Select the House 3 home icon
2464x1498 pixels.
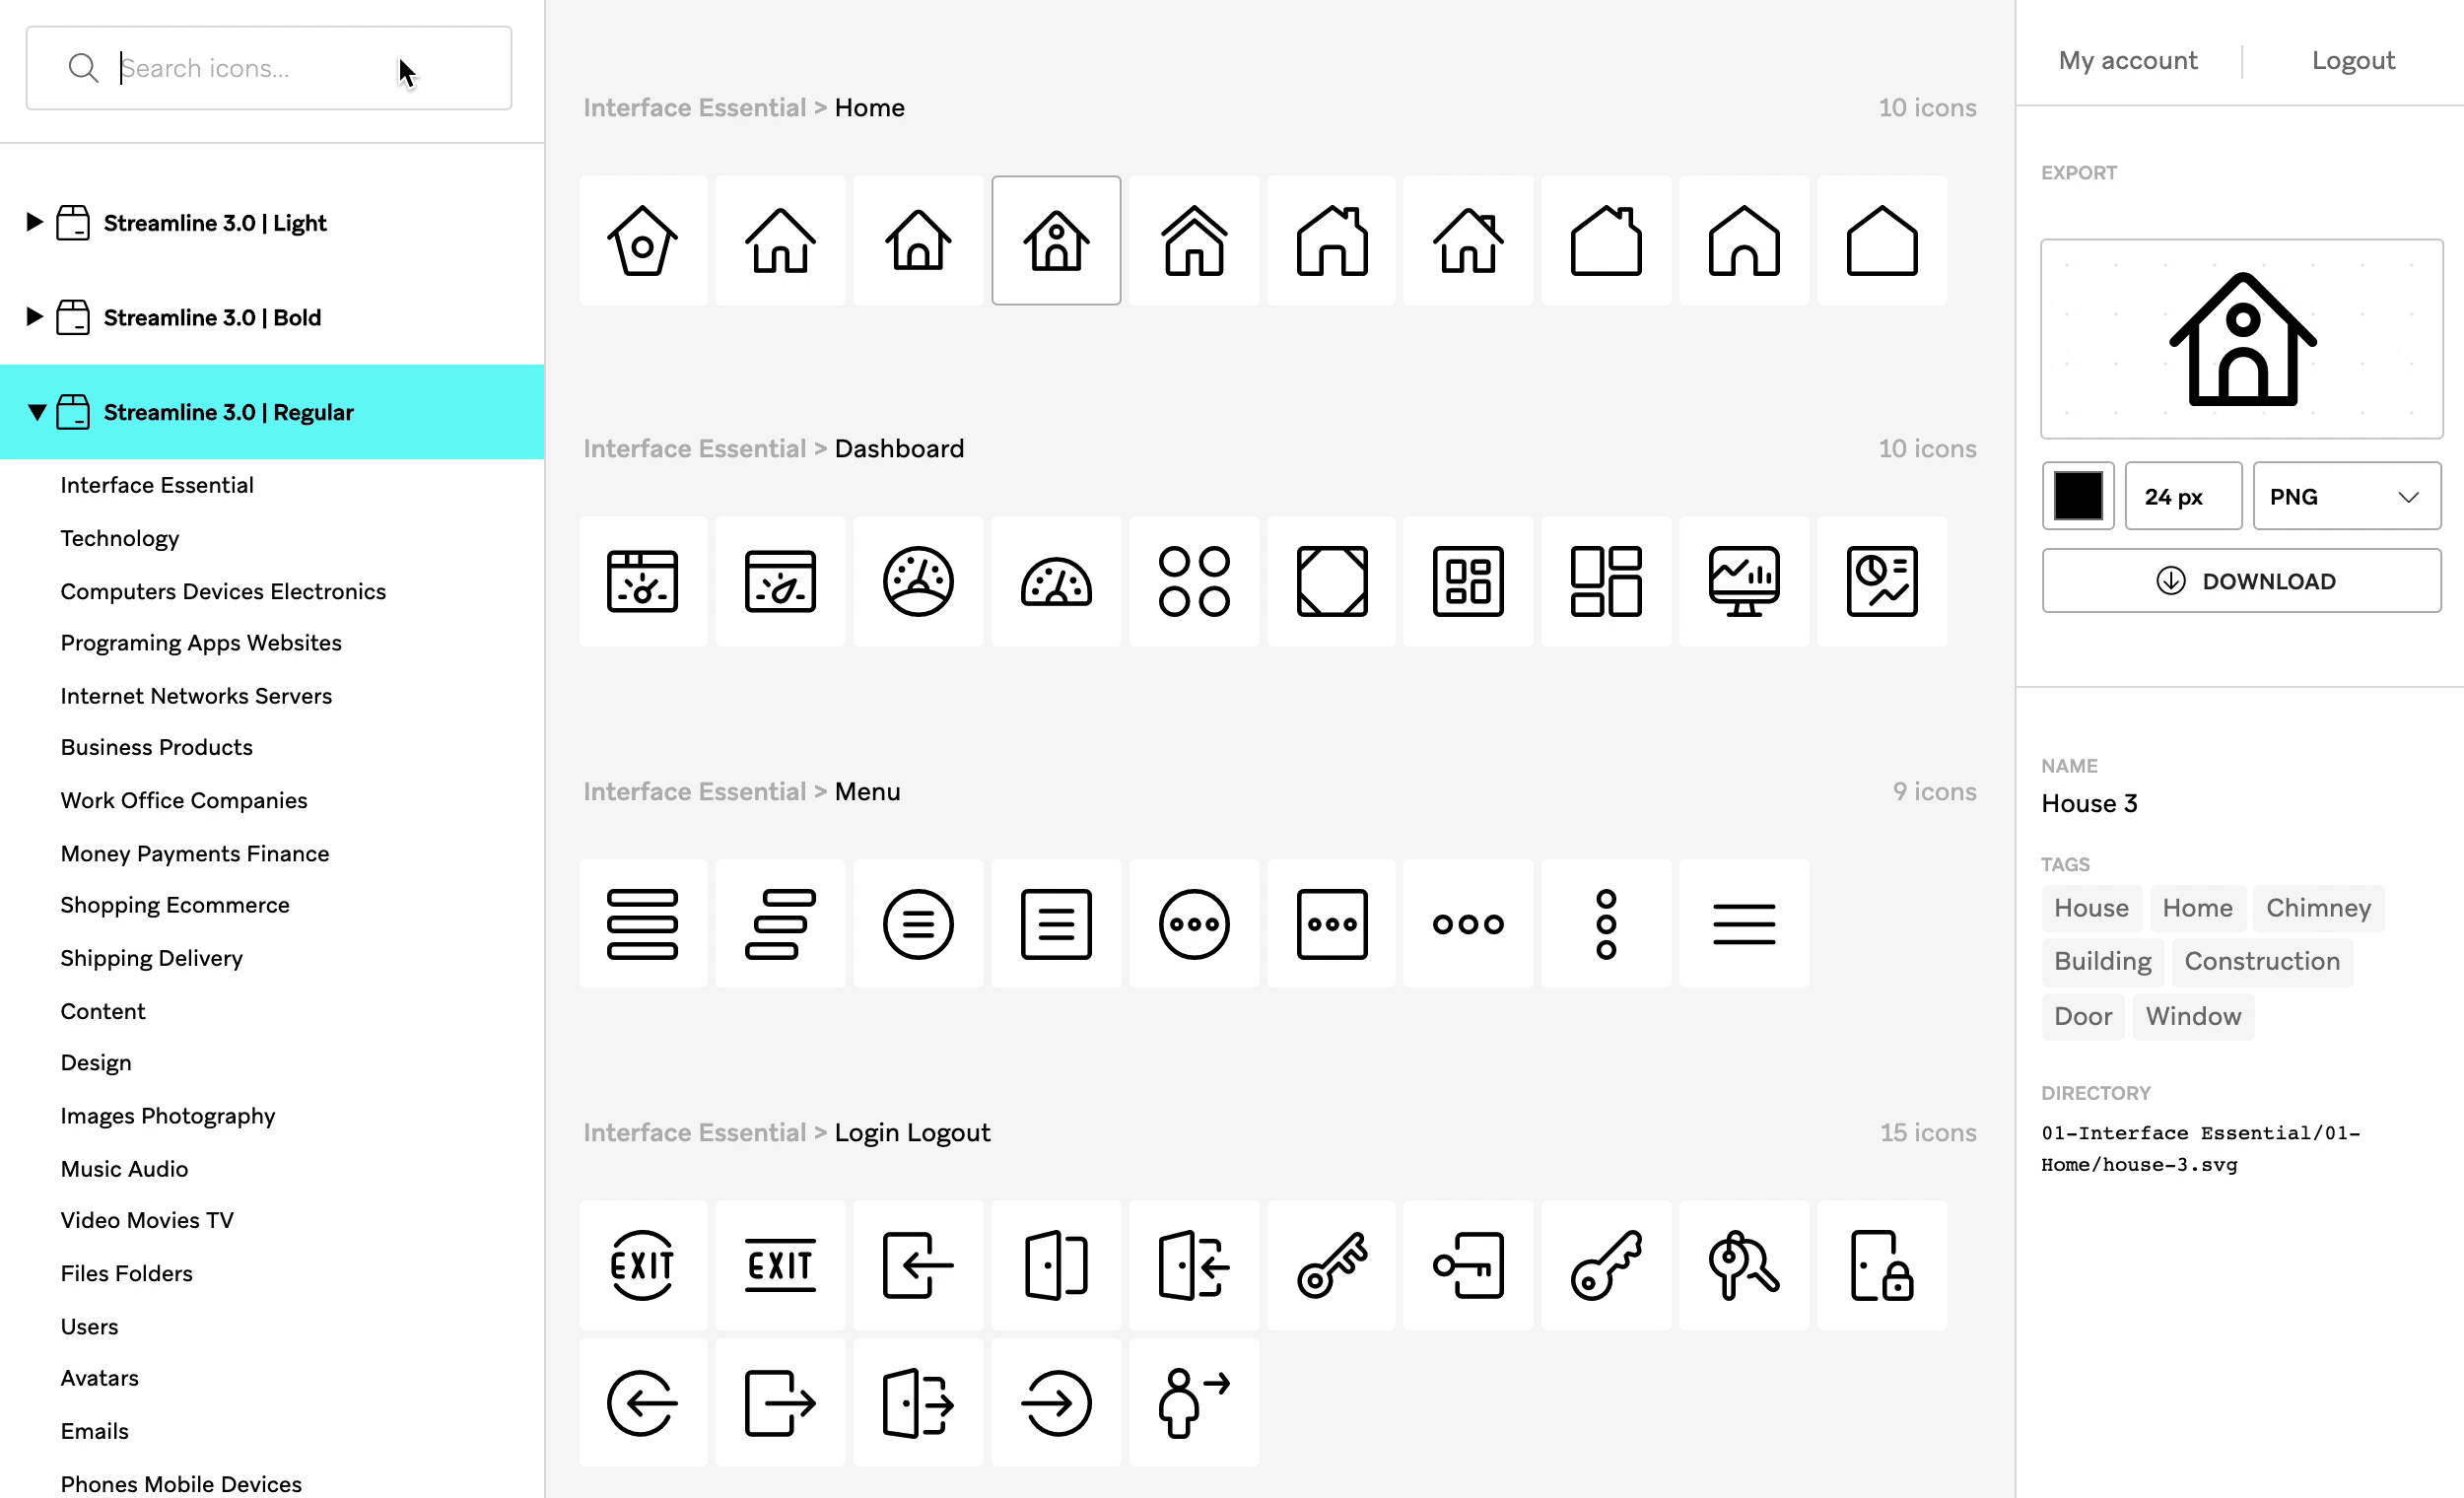(x=1055, y=239)
